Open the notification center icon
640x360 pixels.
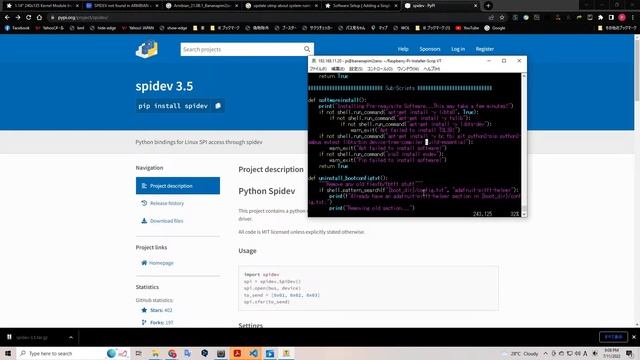pos(630,353)
